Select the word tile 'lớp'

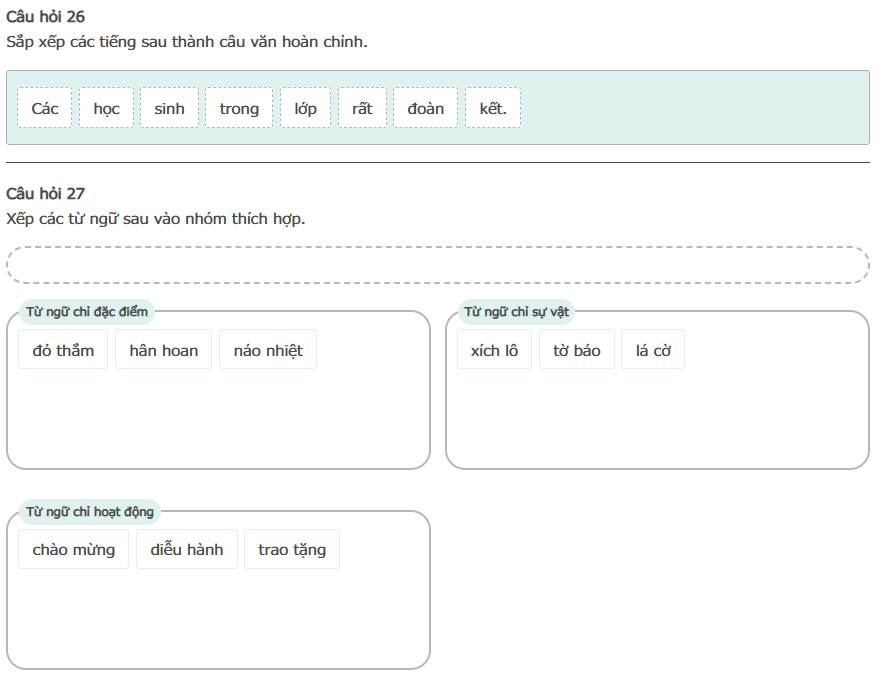[x=305, y=108]
